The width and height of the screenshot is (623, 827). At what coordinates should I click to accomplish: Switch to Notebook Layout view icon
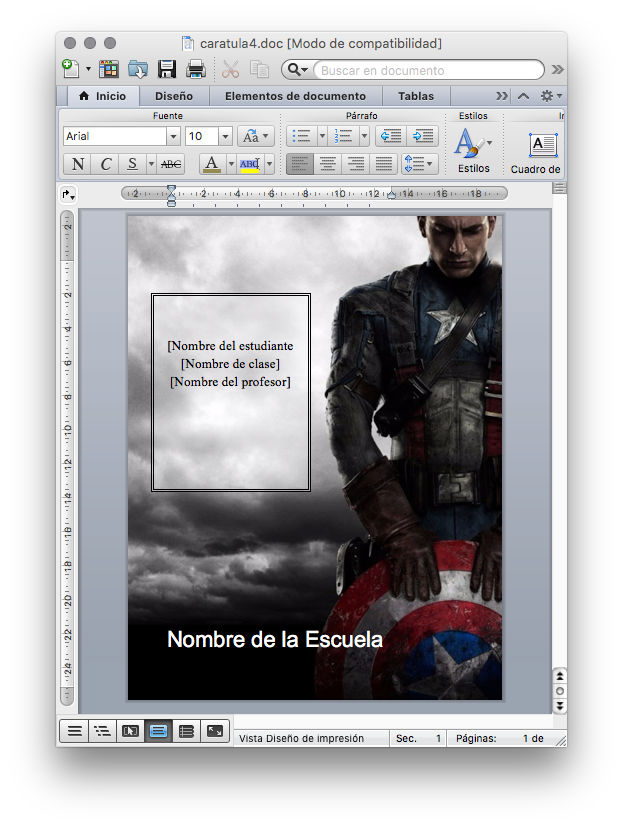click(x=186, y=731)
